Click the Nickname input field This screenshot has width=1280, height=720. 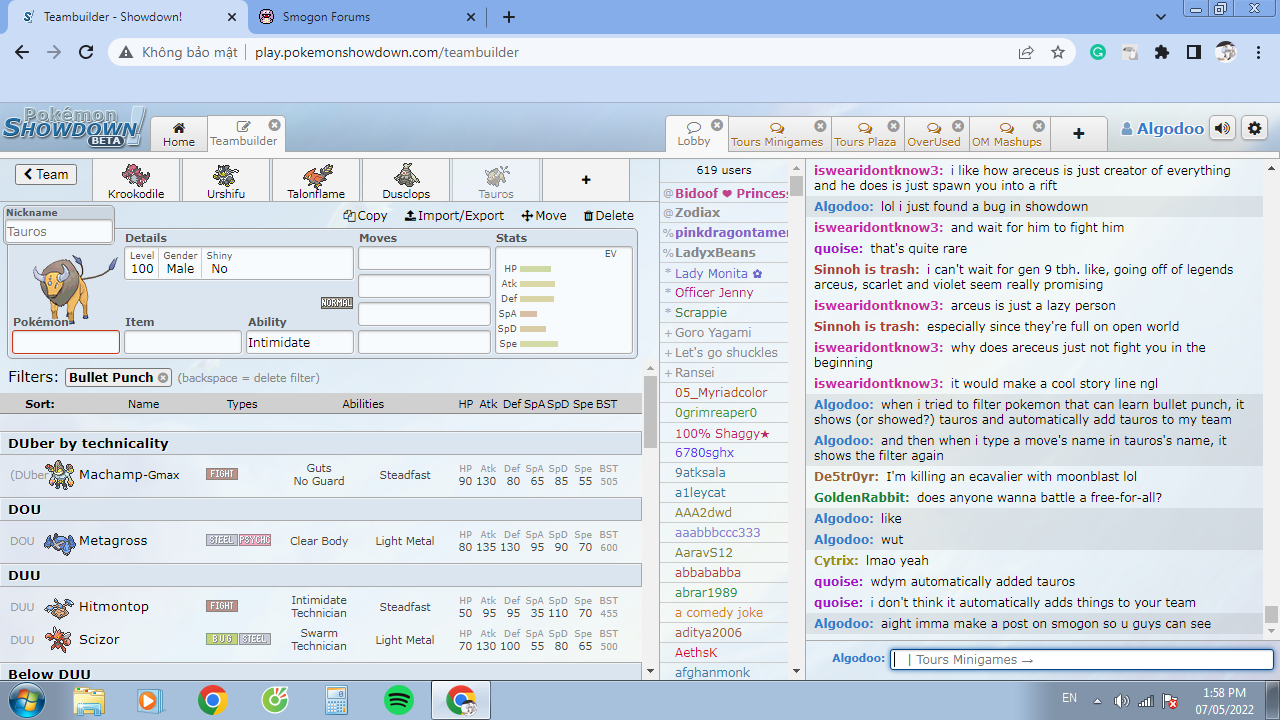(59, 232)
